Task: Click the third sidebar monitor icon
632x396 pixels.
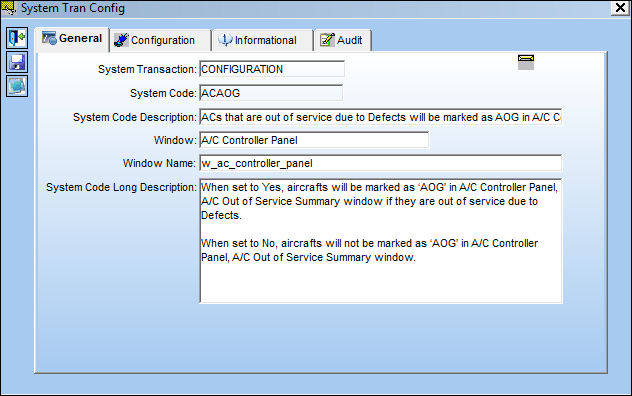Action: 17,86
